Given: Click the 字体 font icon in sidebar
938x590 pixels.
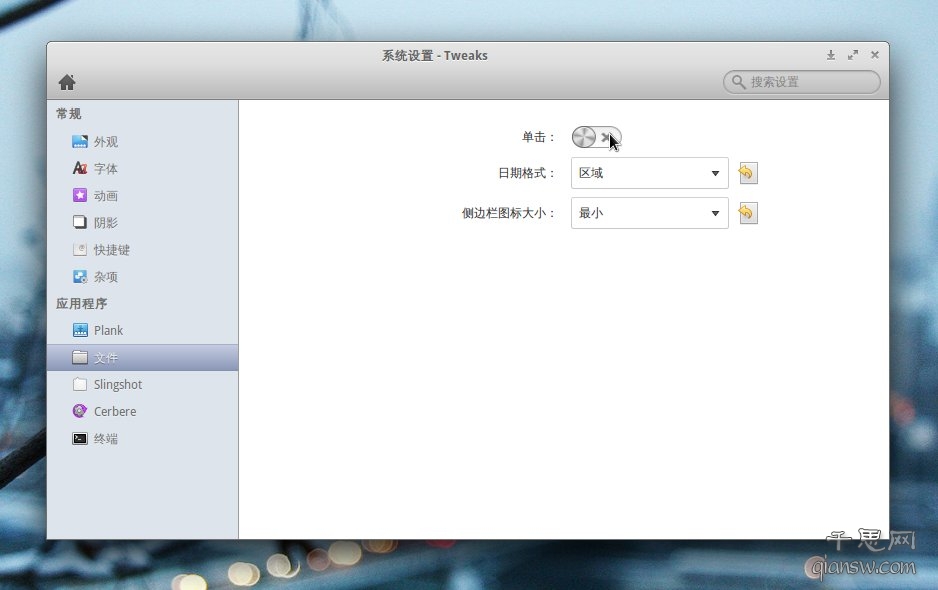Looking at the screenshot, I should coord(80,168).
